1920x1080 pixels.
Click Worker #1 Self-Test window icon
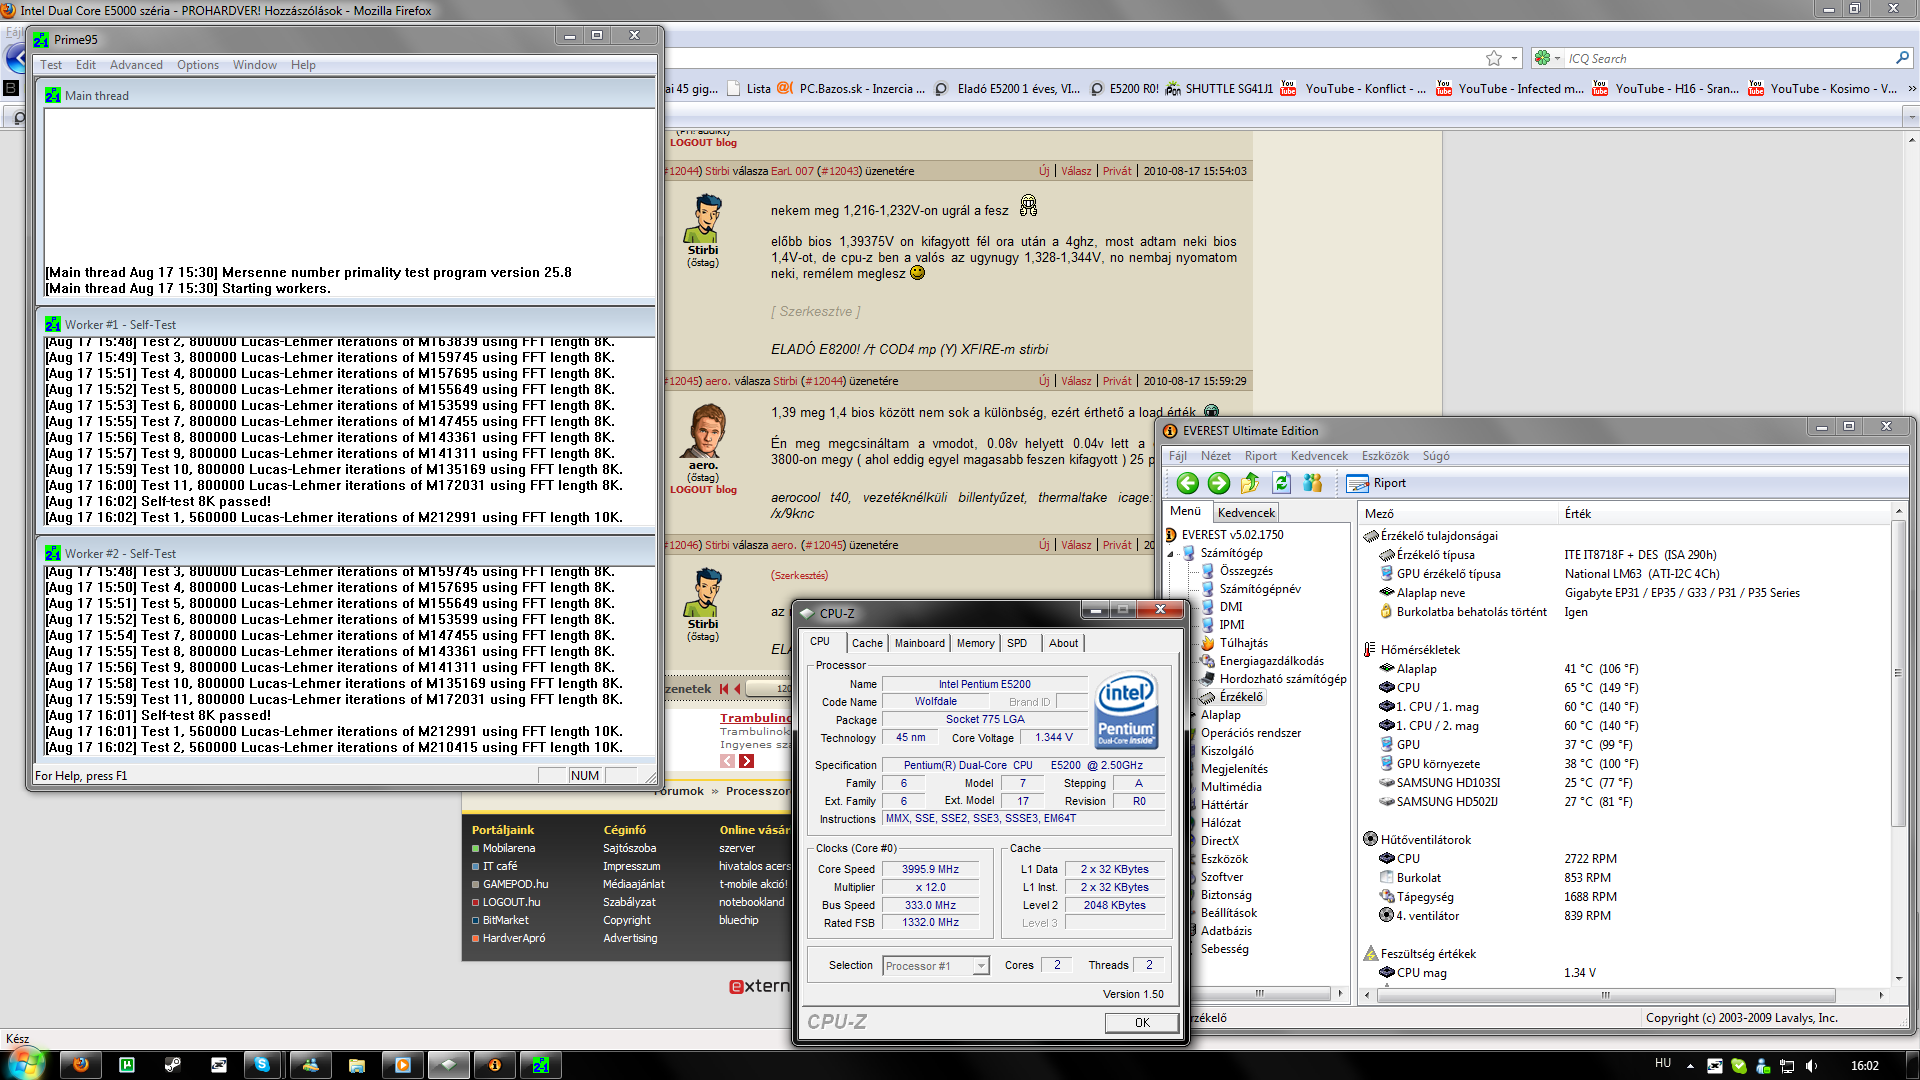[53, 325]
